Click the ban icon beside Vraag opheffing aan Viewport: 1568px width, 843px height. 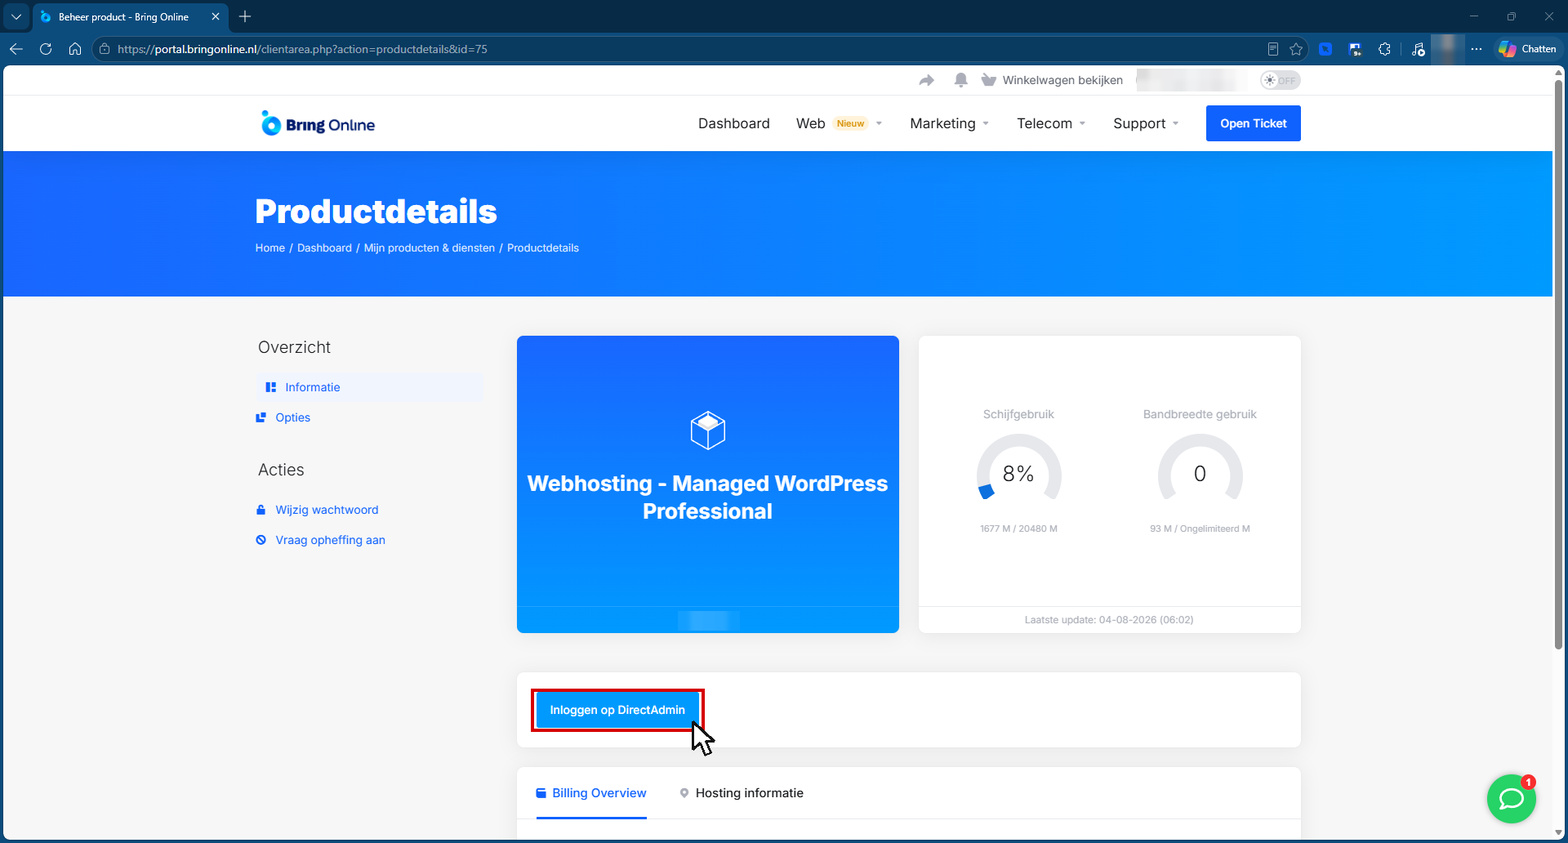coord(261,540)
